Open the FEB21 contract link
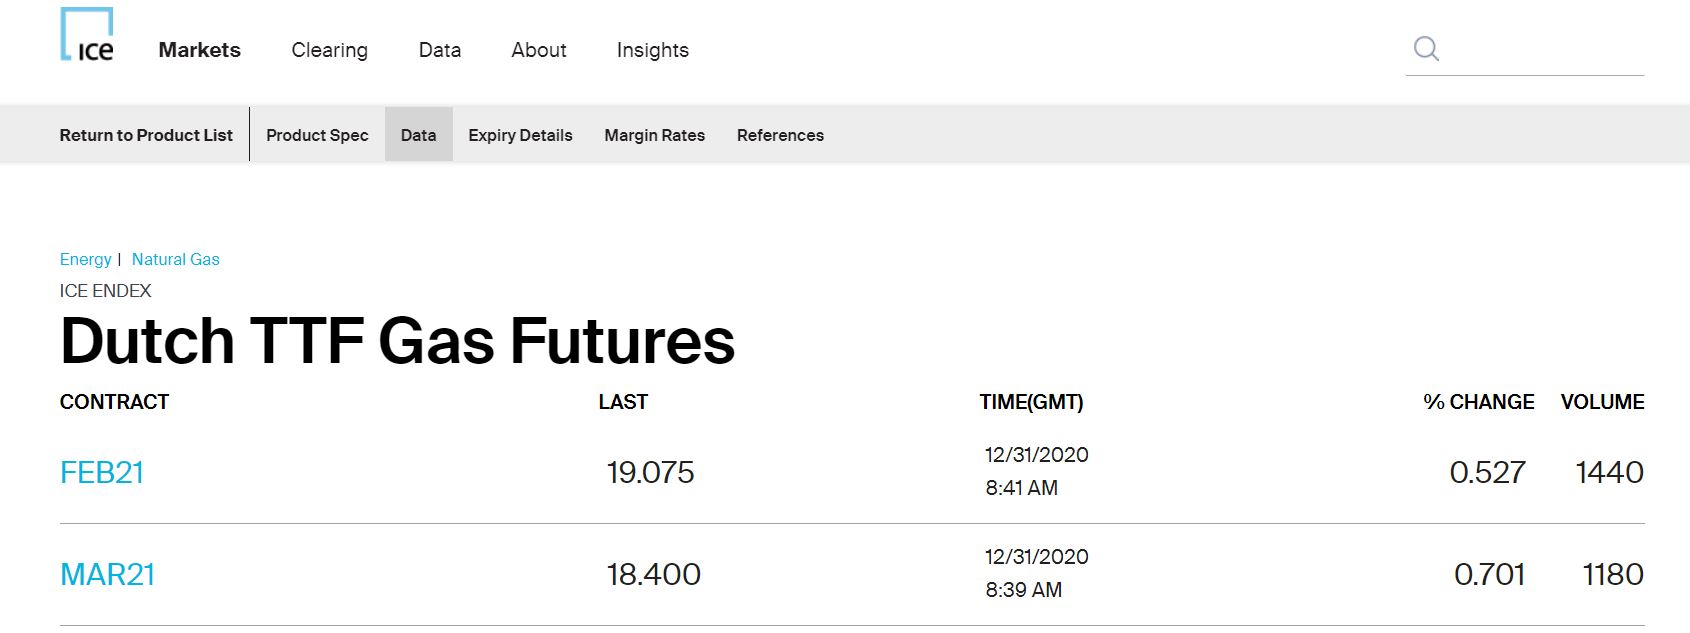Screen dimensions: 1690x633 tap(102, 472)
